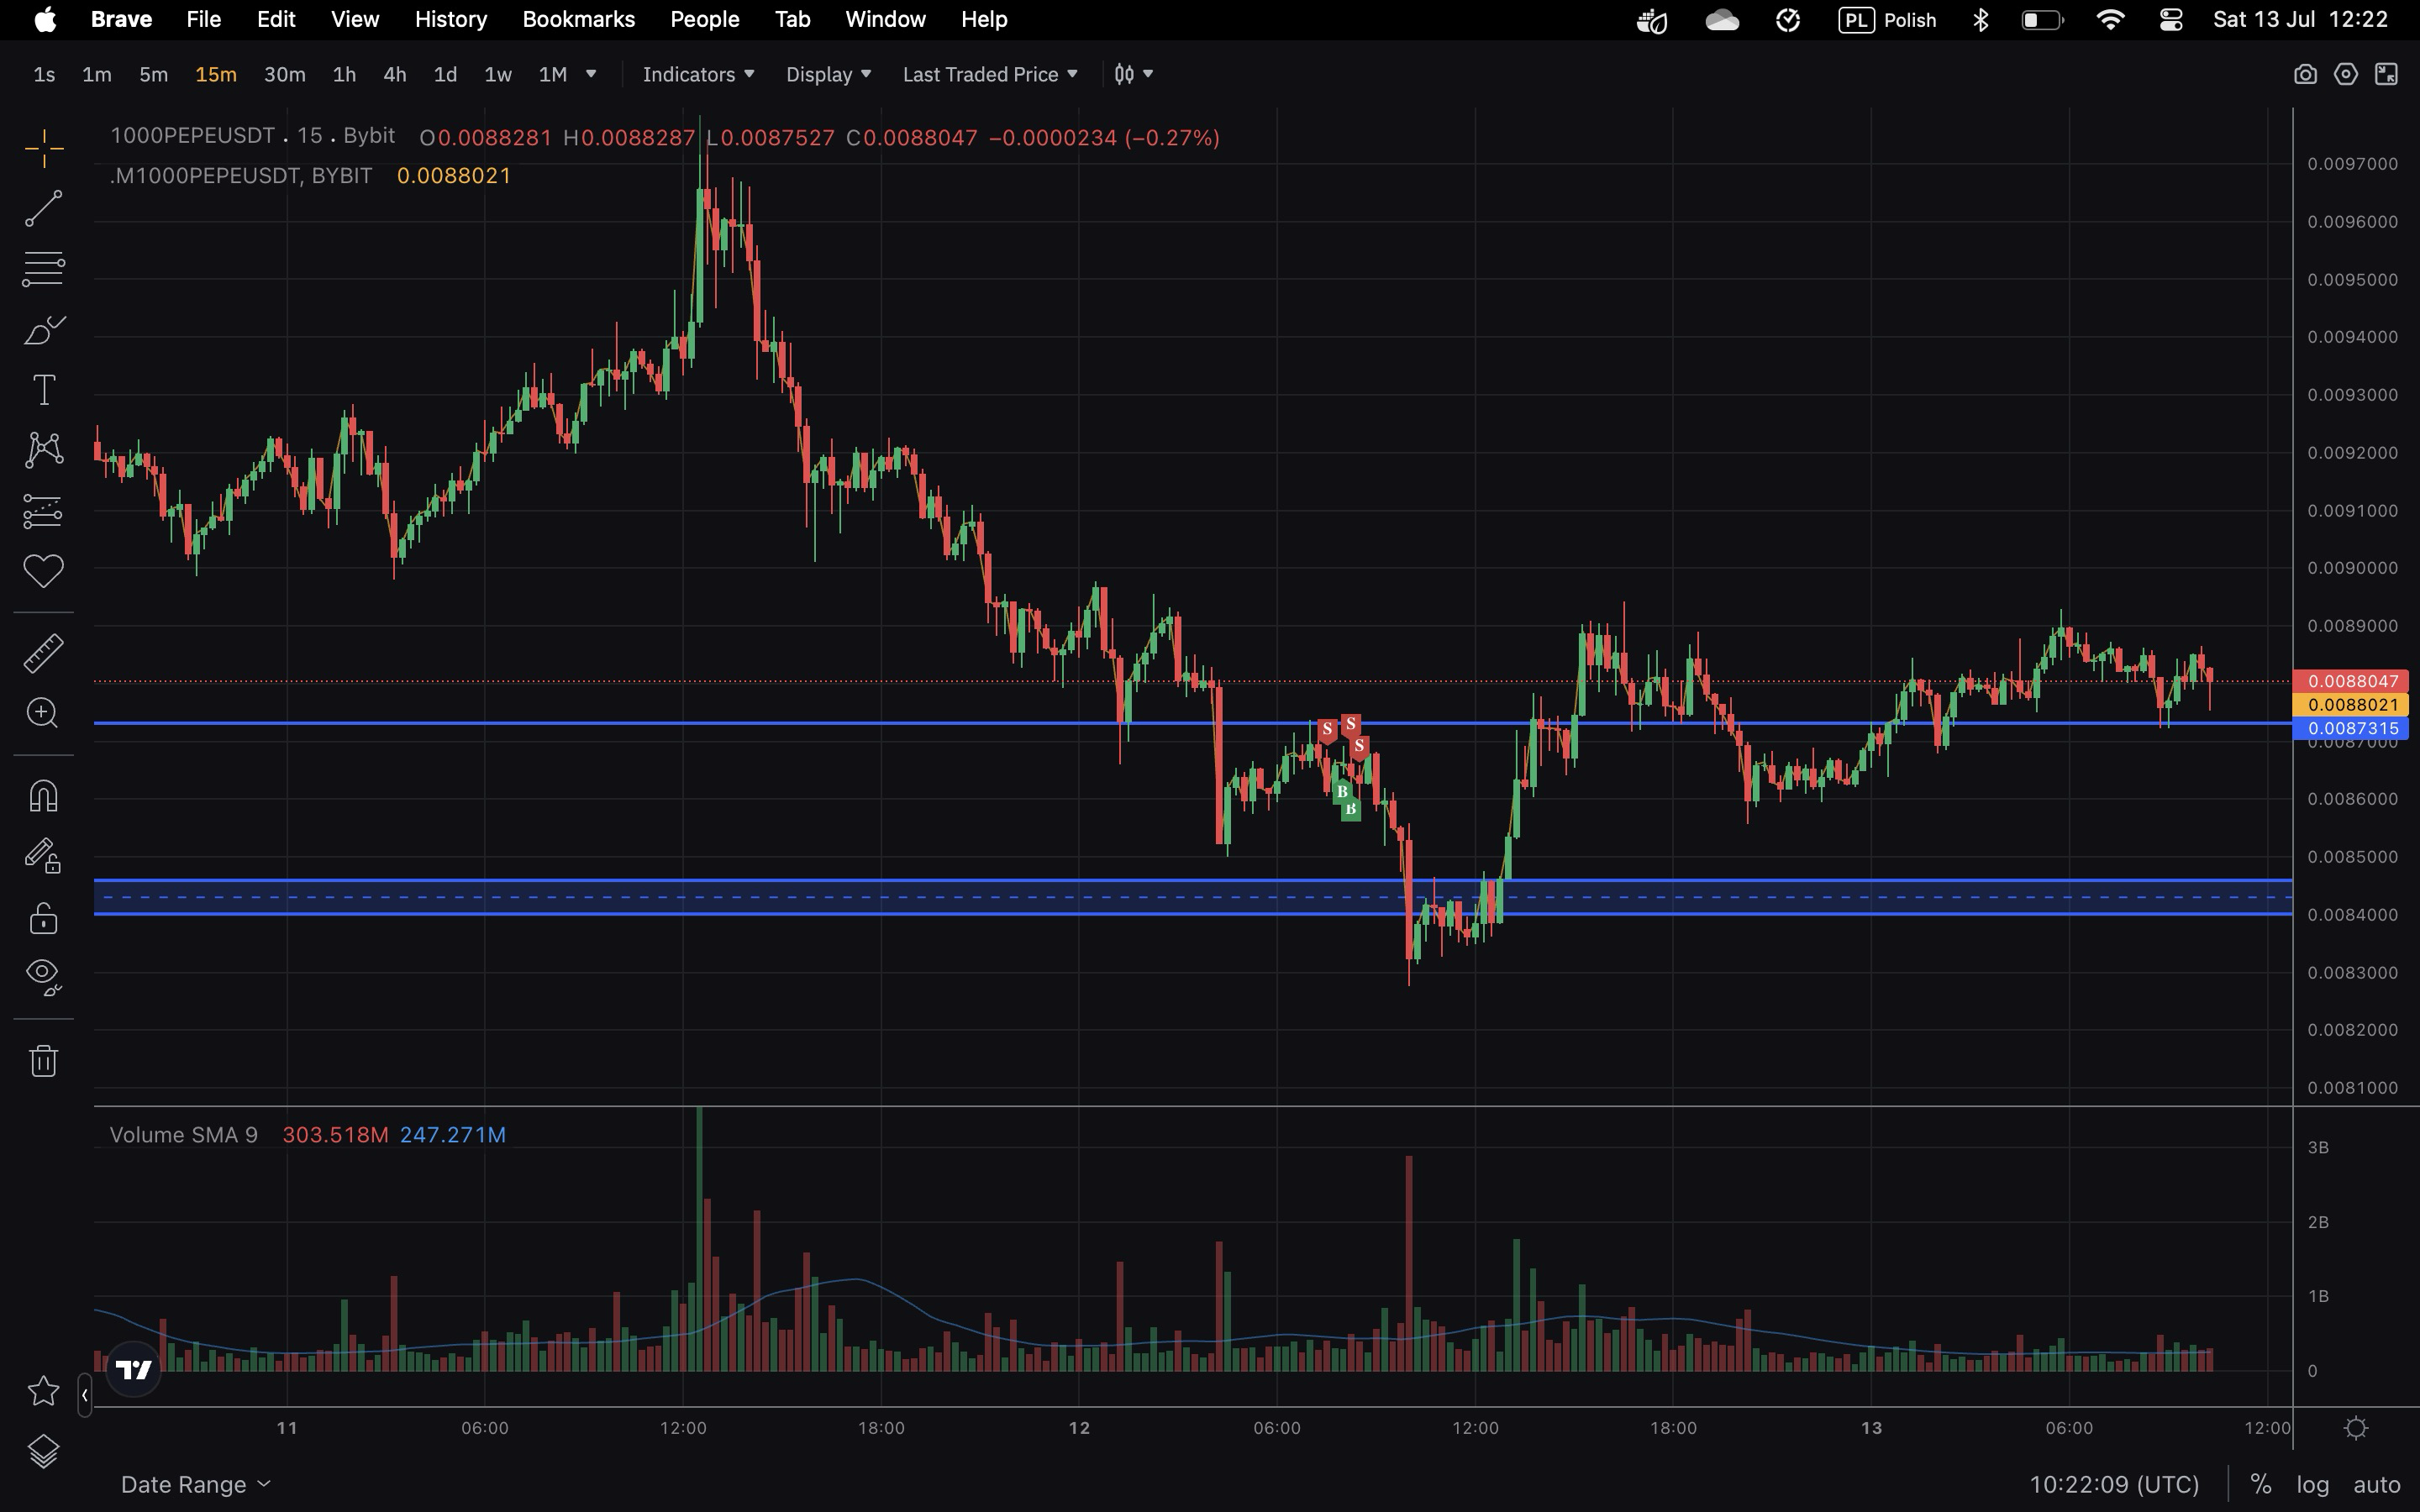Open the Wi-Fi status menu
The height and width of the screenshot is (1512, 2420).
[2110, 19]
